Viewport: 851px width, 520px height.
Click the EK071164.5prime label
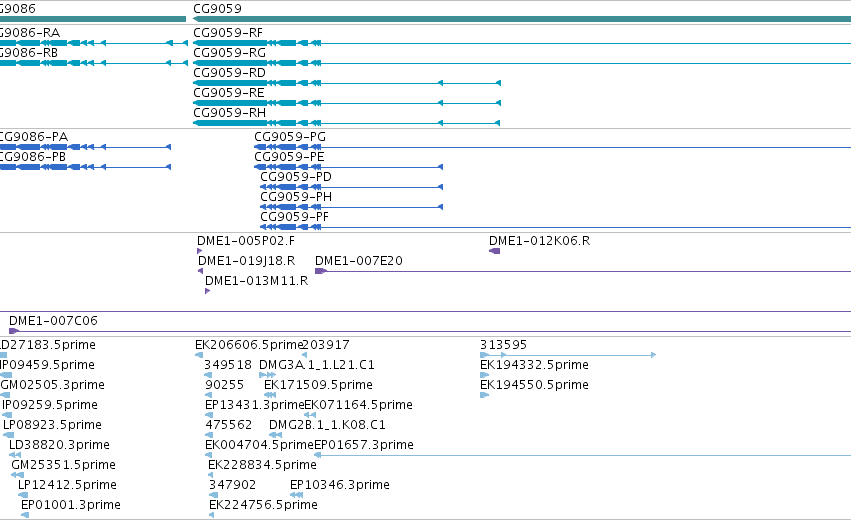point(359,405)
